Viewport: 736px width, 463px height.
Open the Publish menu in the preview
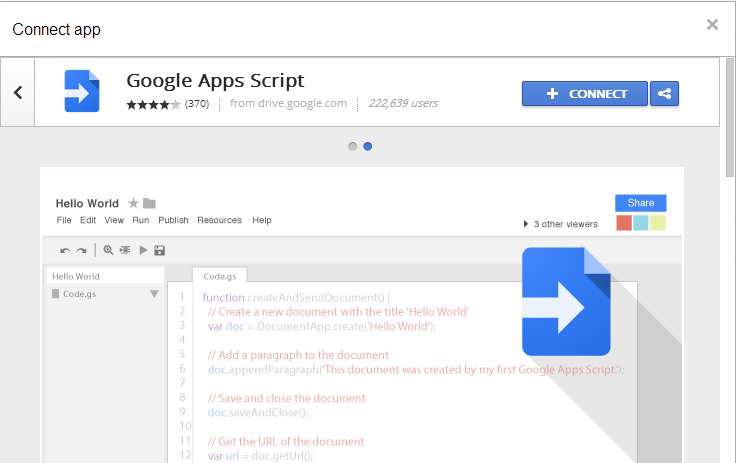click(x=173, y=220)
